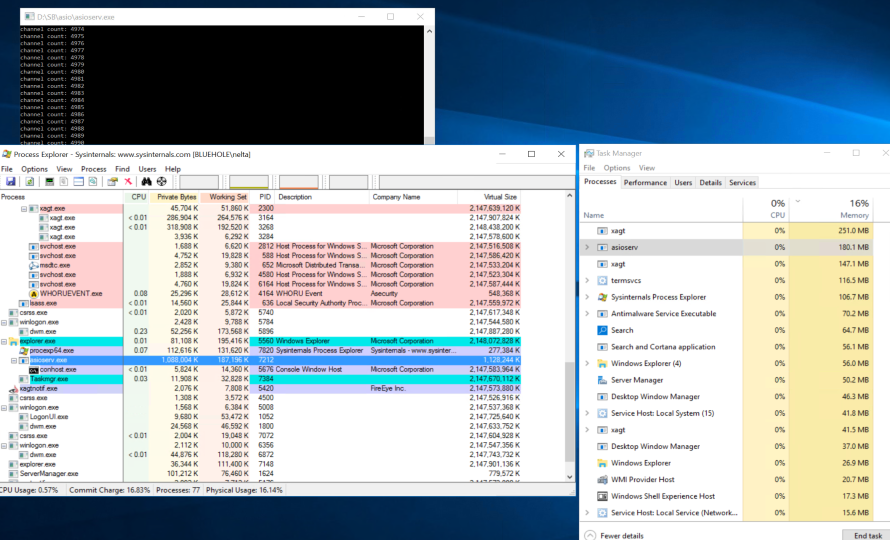Collapse the xagt.exe process tree node

(24, 209)
